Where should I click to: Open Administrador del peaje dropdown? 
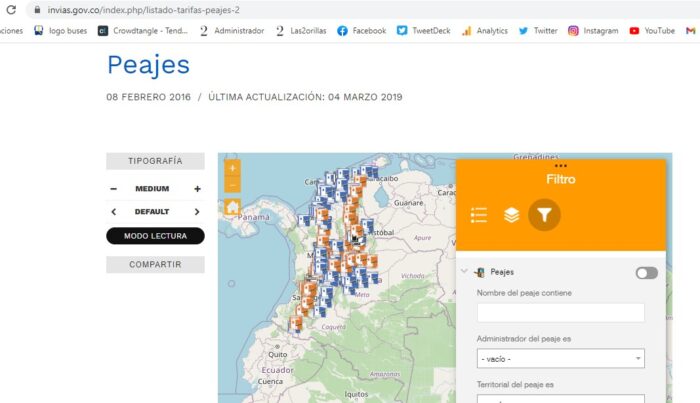561,359
